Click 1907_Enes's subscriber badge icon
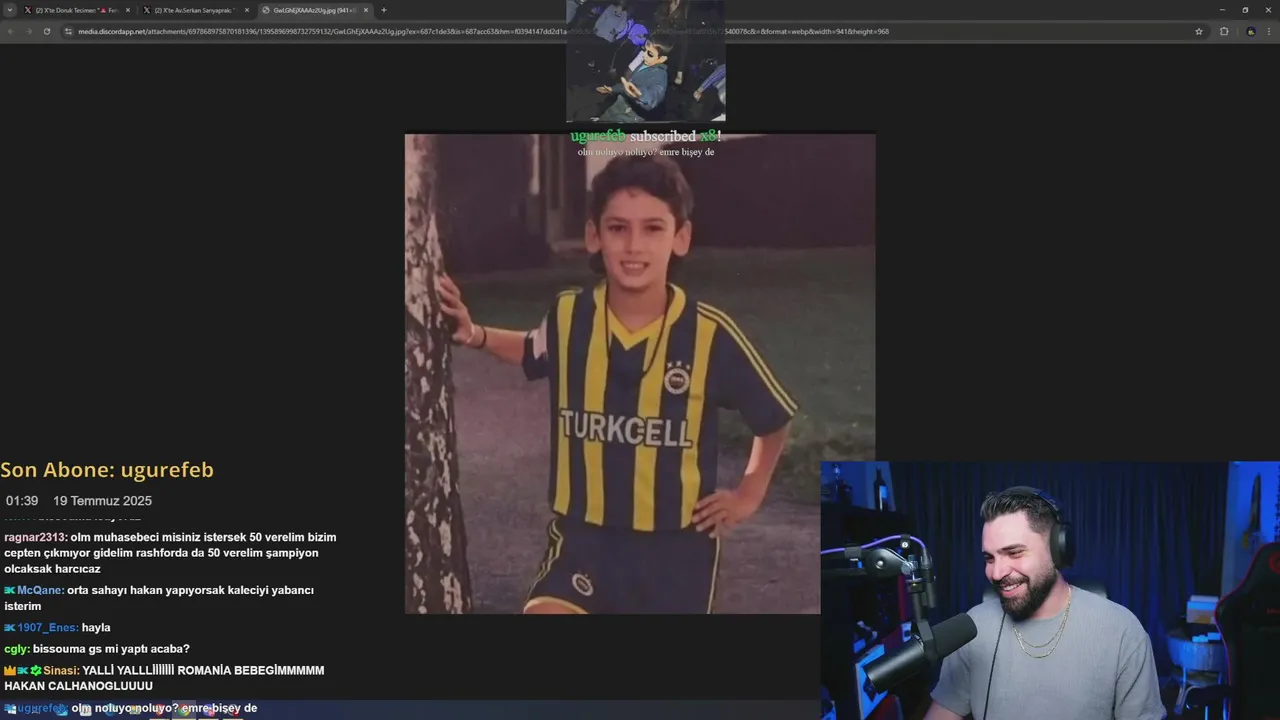This screenshot has height=720, width=1280. pyautogui.click(x=9, y=628)
